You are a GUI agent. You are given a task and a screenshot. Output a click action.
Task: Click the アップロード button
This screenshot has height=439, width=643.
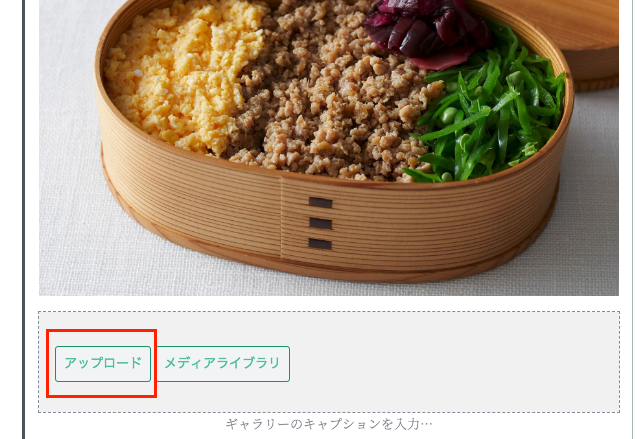point(103,364)
